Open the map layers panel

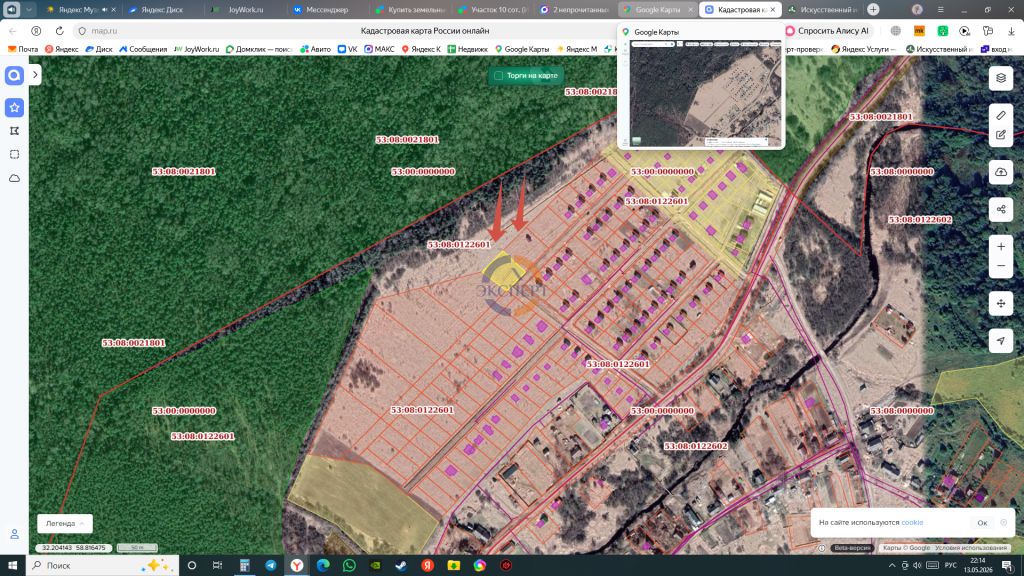click(x=1000, y=78)
